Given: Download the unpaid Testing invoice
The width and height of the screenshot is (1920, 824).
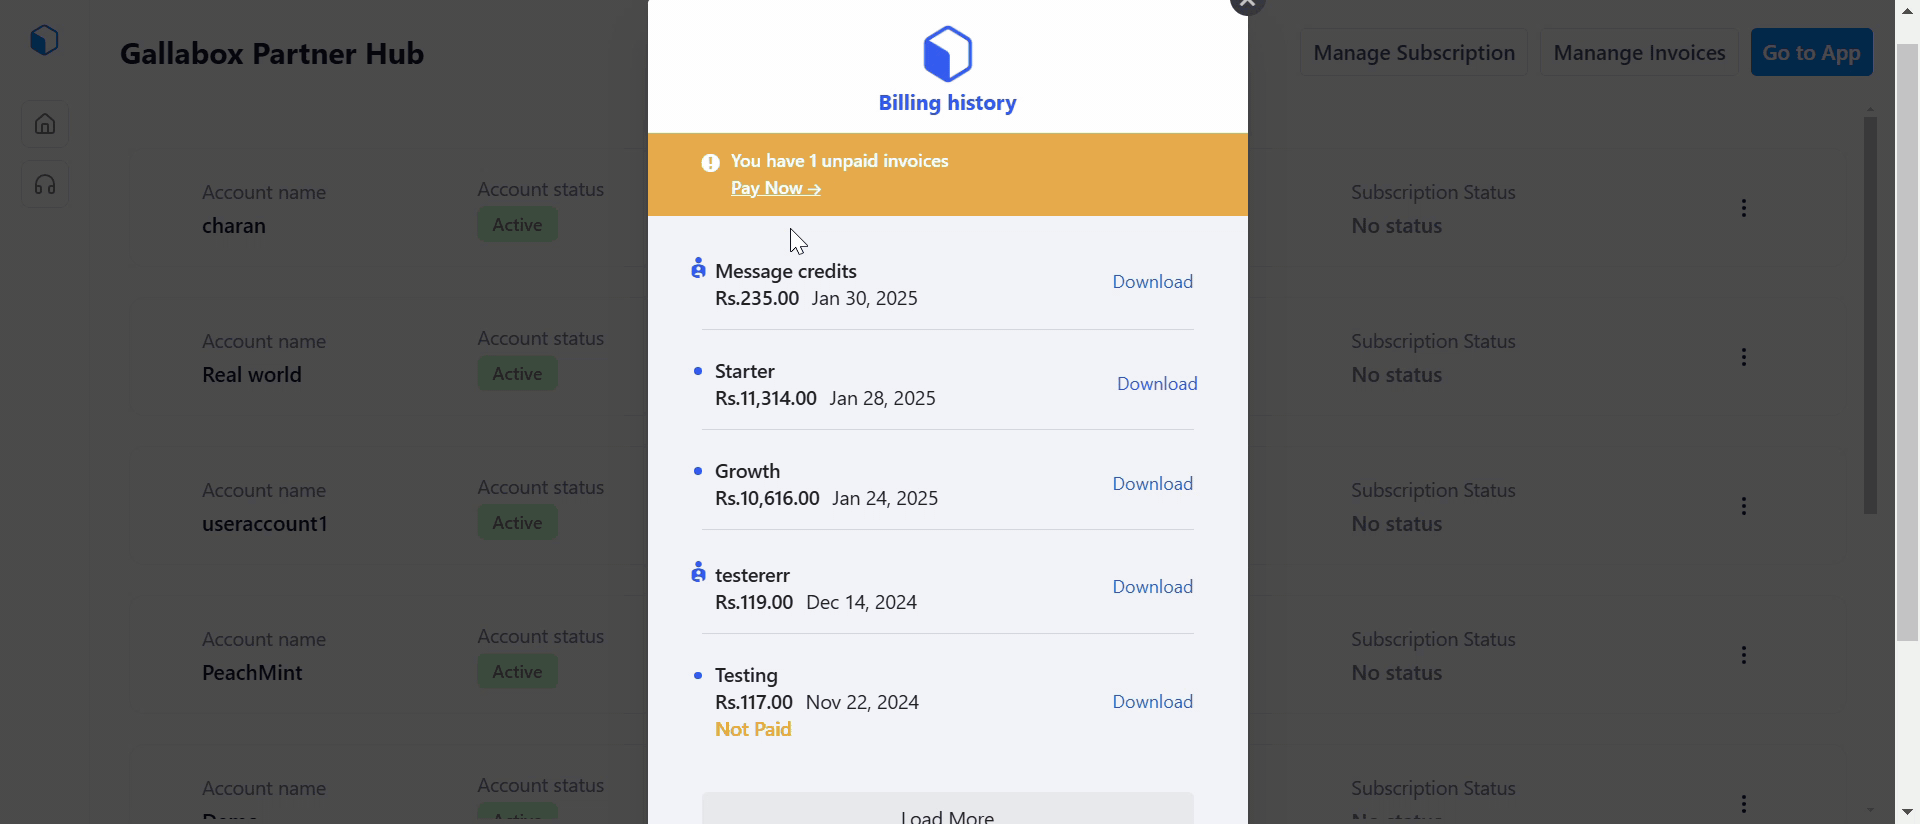Looking at the screenshot, I should click(x=1152, y=702).
